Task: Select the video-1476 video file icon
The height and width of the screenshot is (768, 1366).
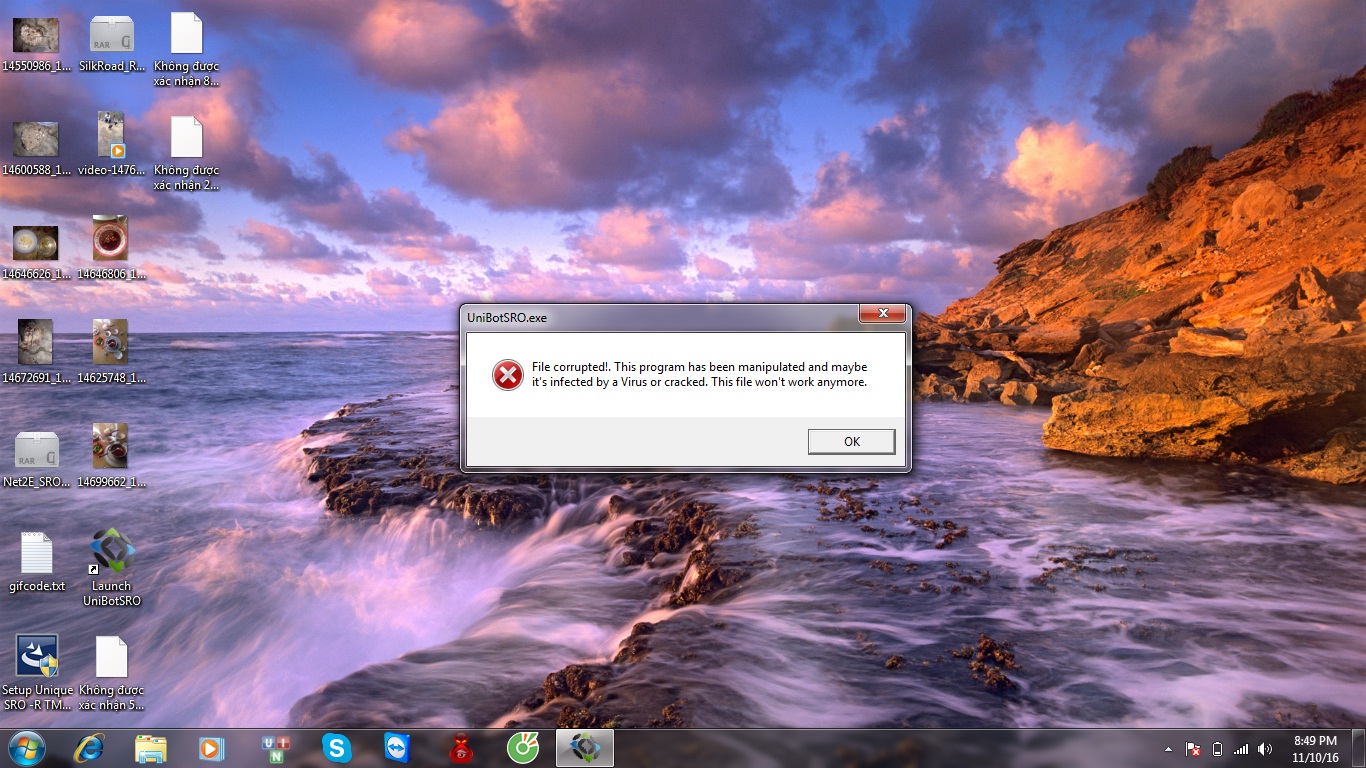Action: pos(112,144)
